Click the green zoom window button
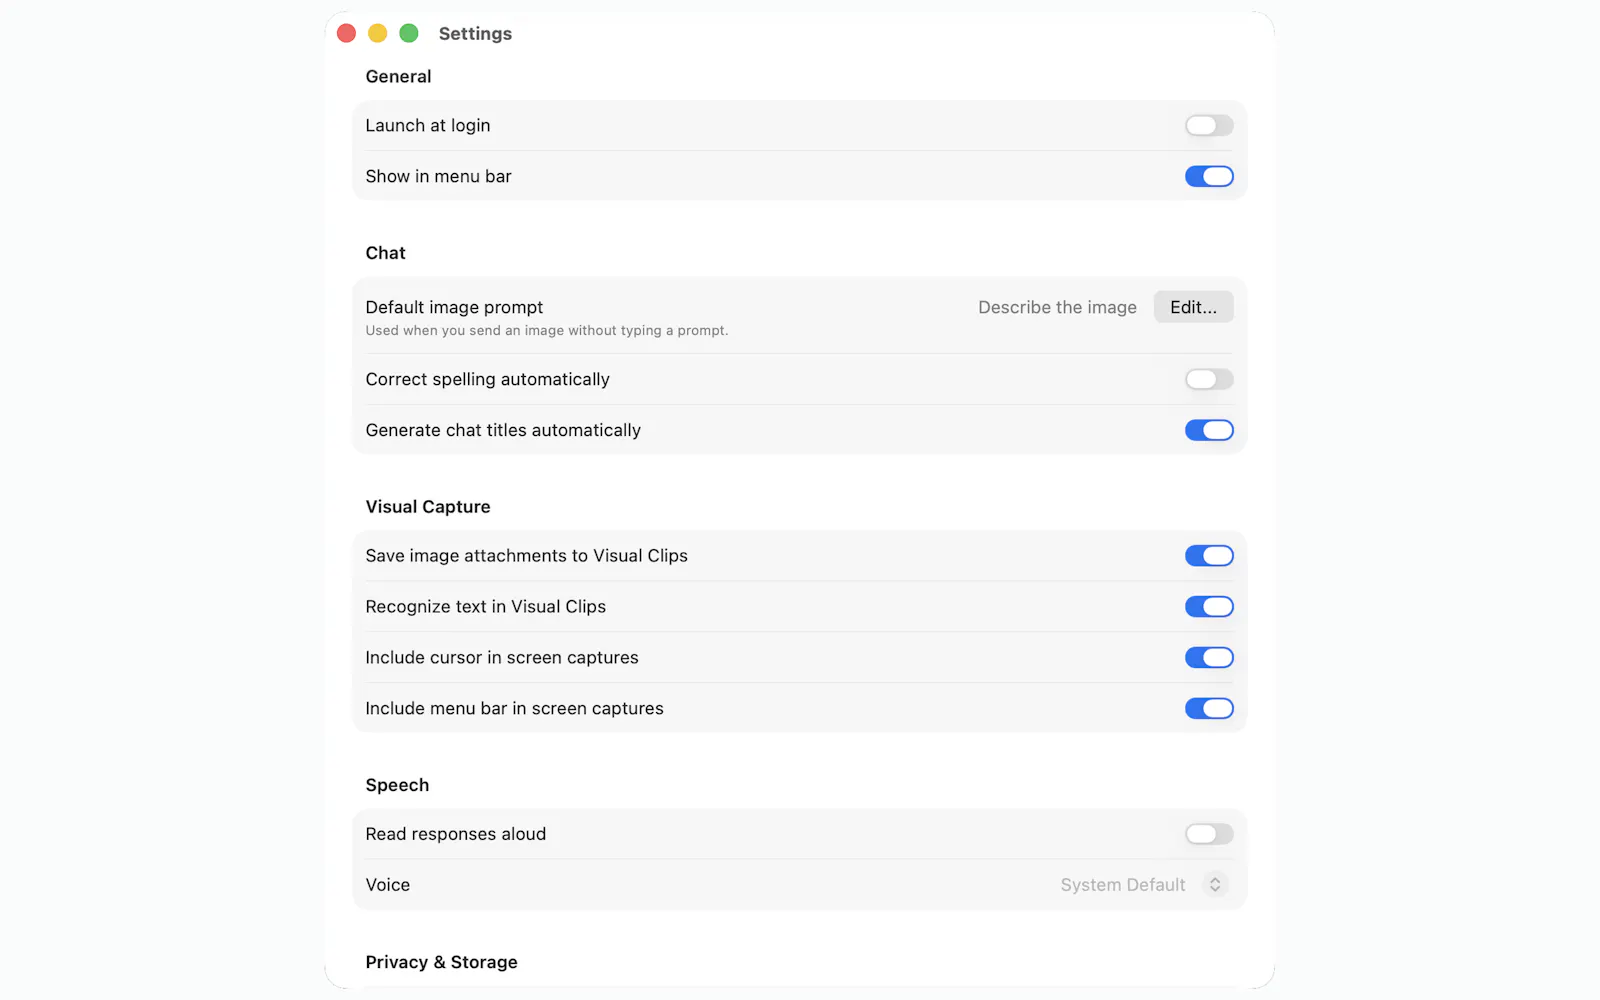This screenshot has height=1000, width=1600. point(409,33)
